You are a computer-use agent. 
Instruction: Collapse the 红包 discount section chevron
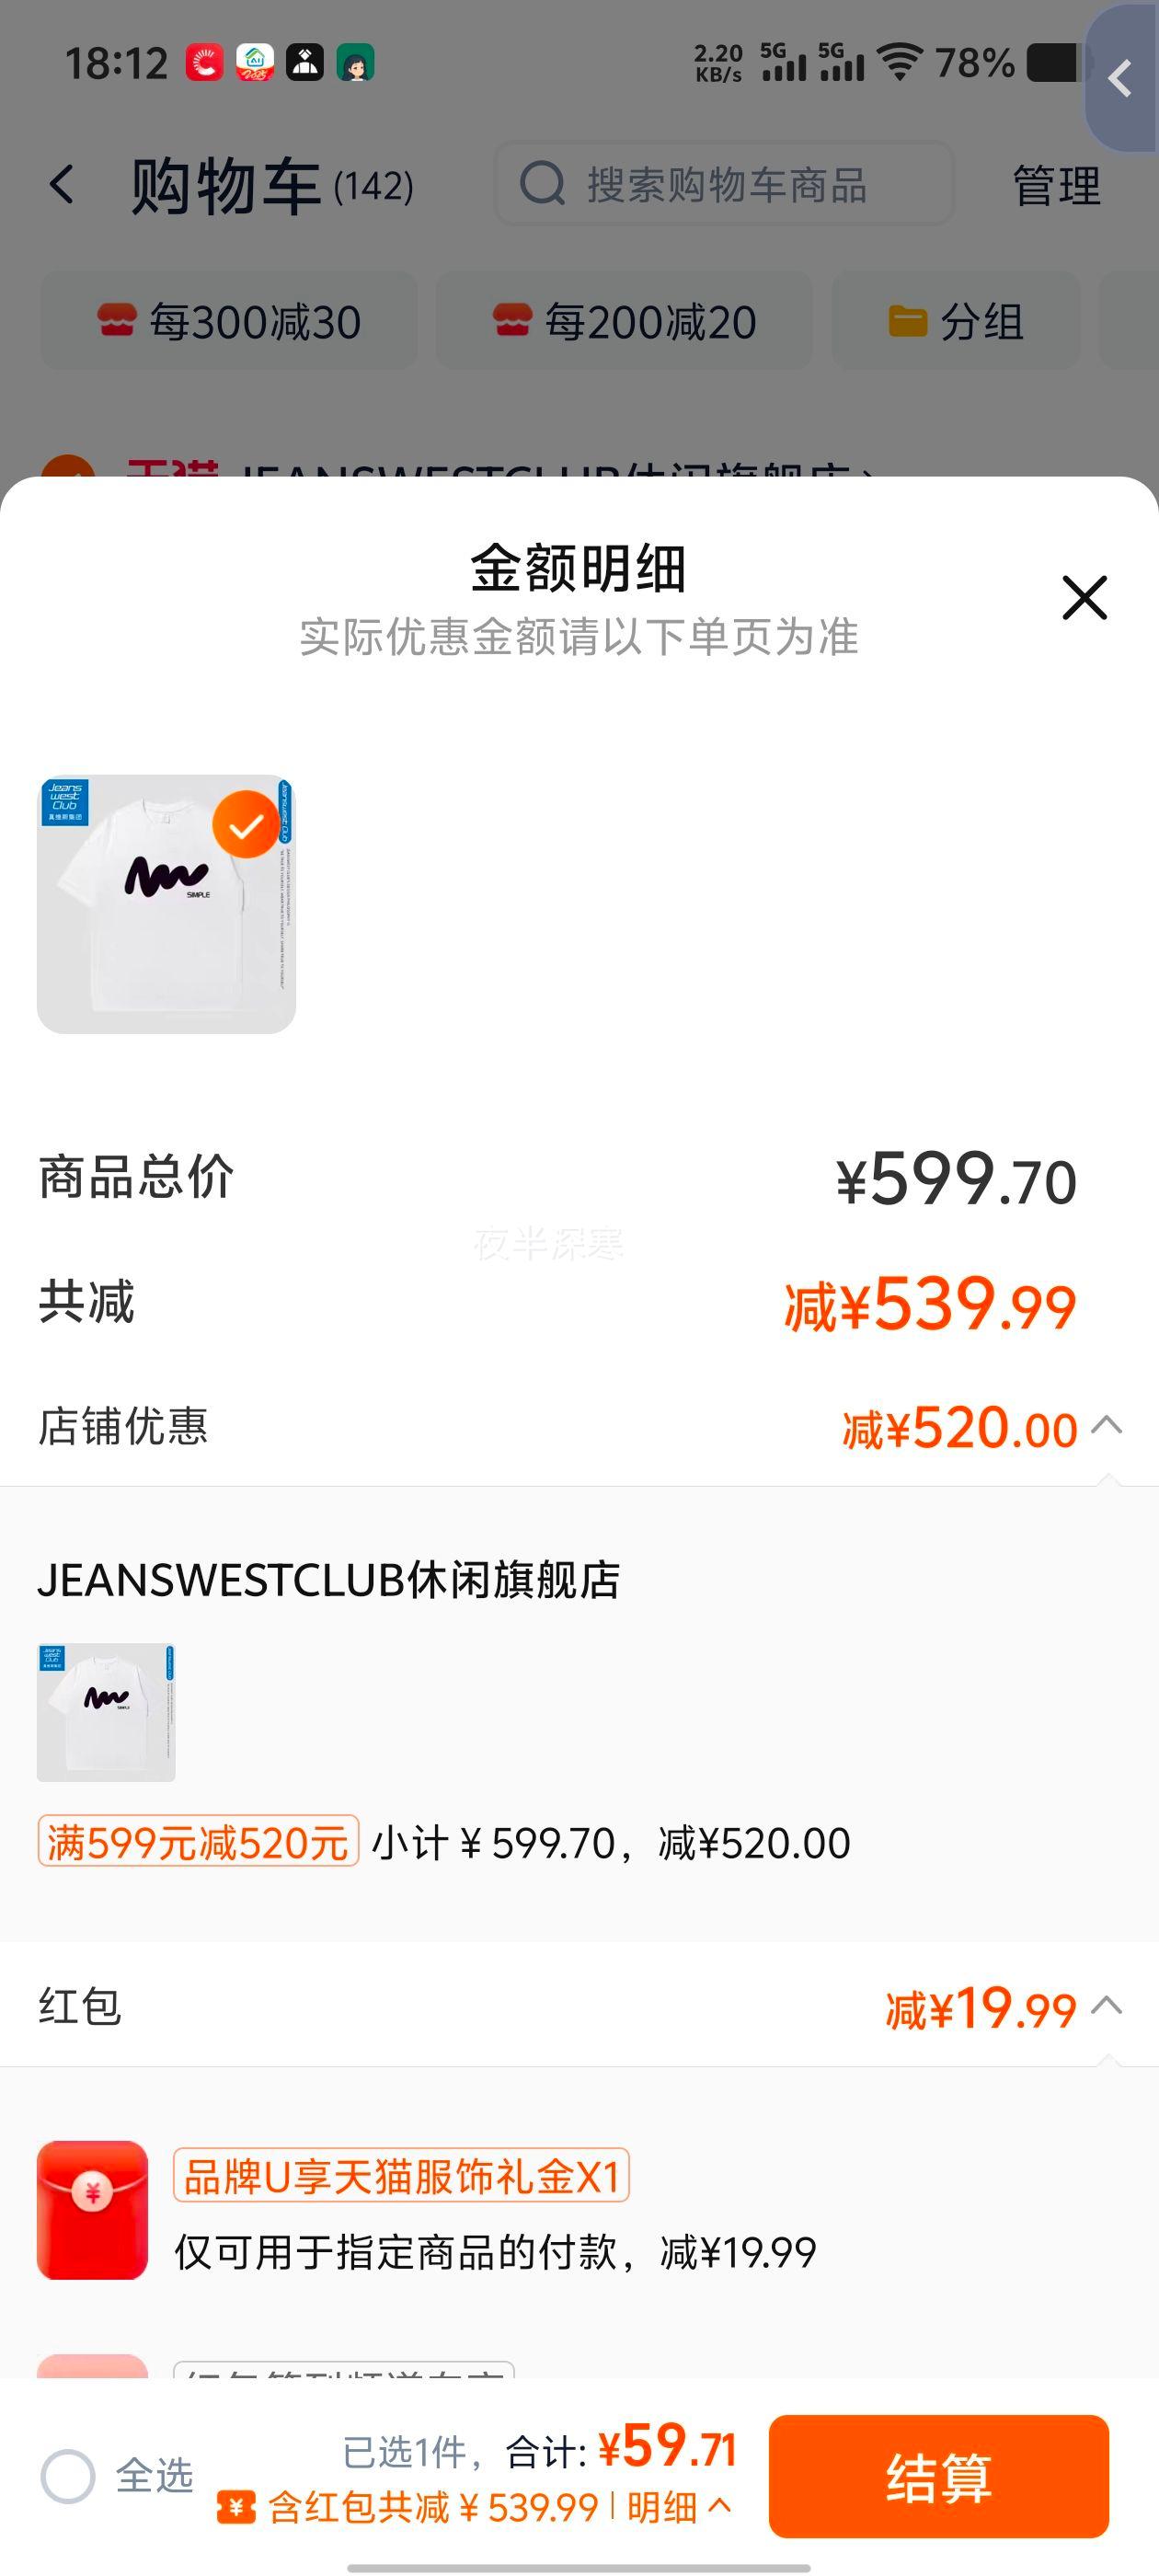[x=1107, y=2005]
